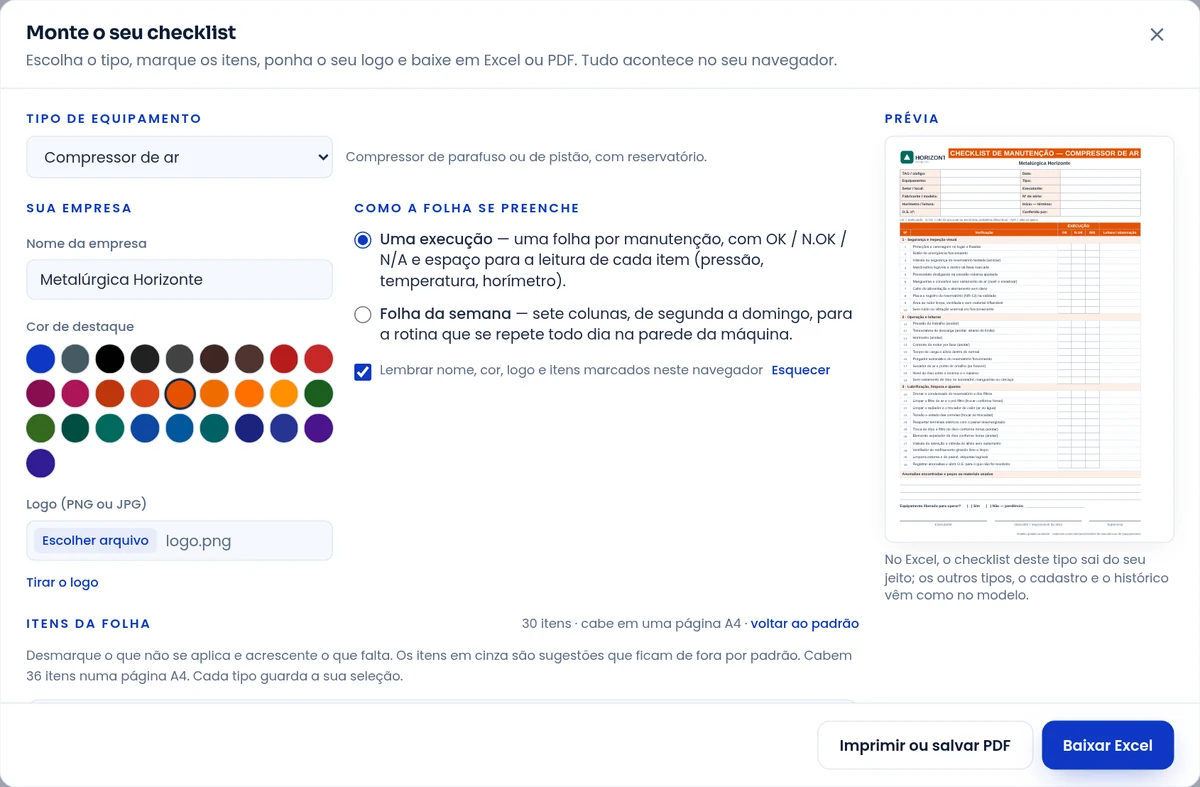Viewport: 1200px width, 787px height.
Task: Click the '30 itens · cabe em uma página A4' text
Action: pyautogui.click(x=631, y=623)
